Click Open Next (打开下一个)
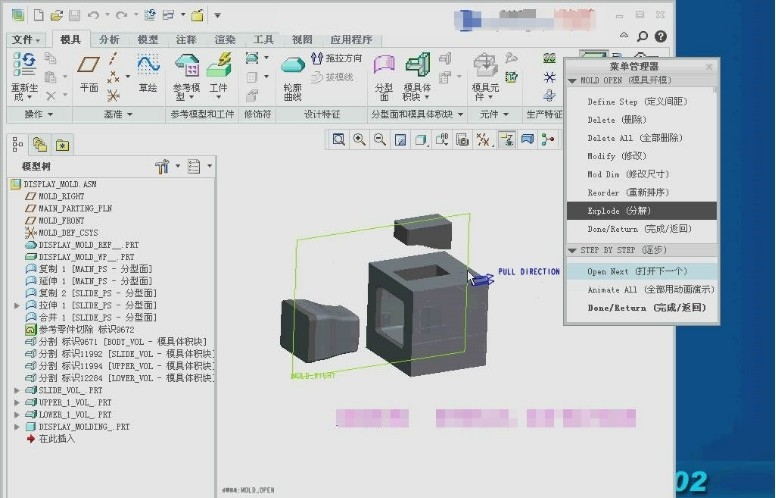This screenshot has width=776, height=498. 641,271
